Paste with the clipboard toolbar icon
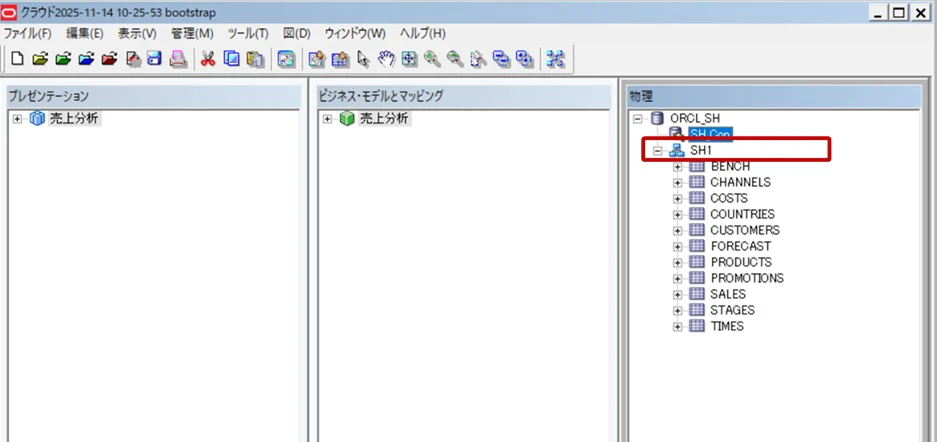 [x=255, y=59]
